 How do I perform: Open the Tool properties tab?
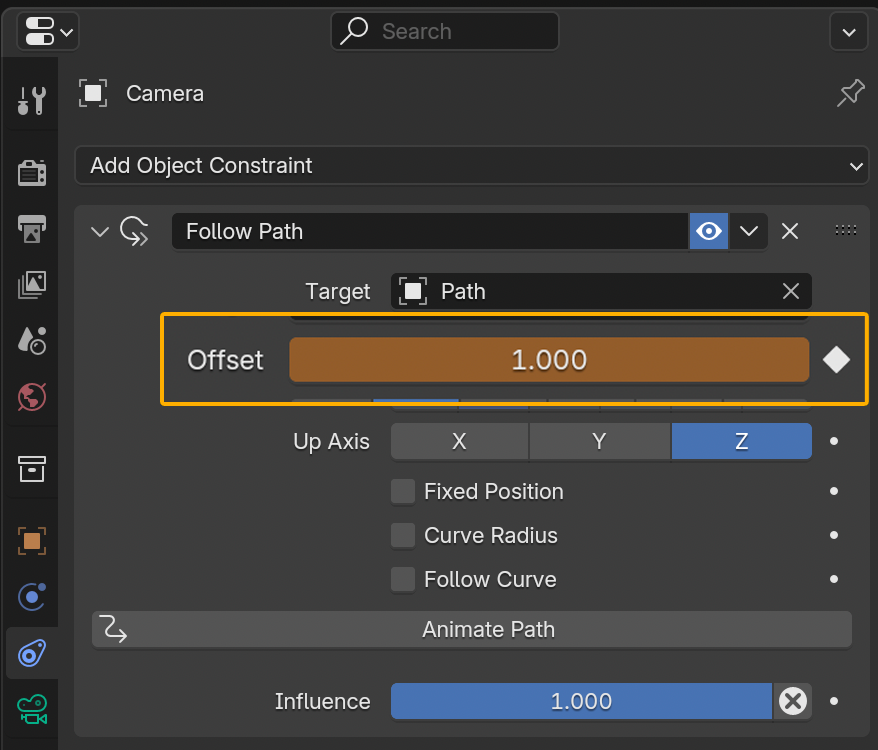[32, 101]
